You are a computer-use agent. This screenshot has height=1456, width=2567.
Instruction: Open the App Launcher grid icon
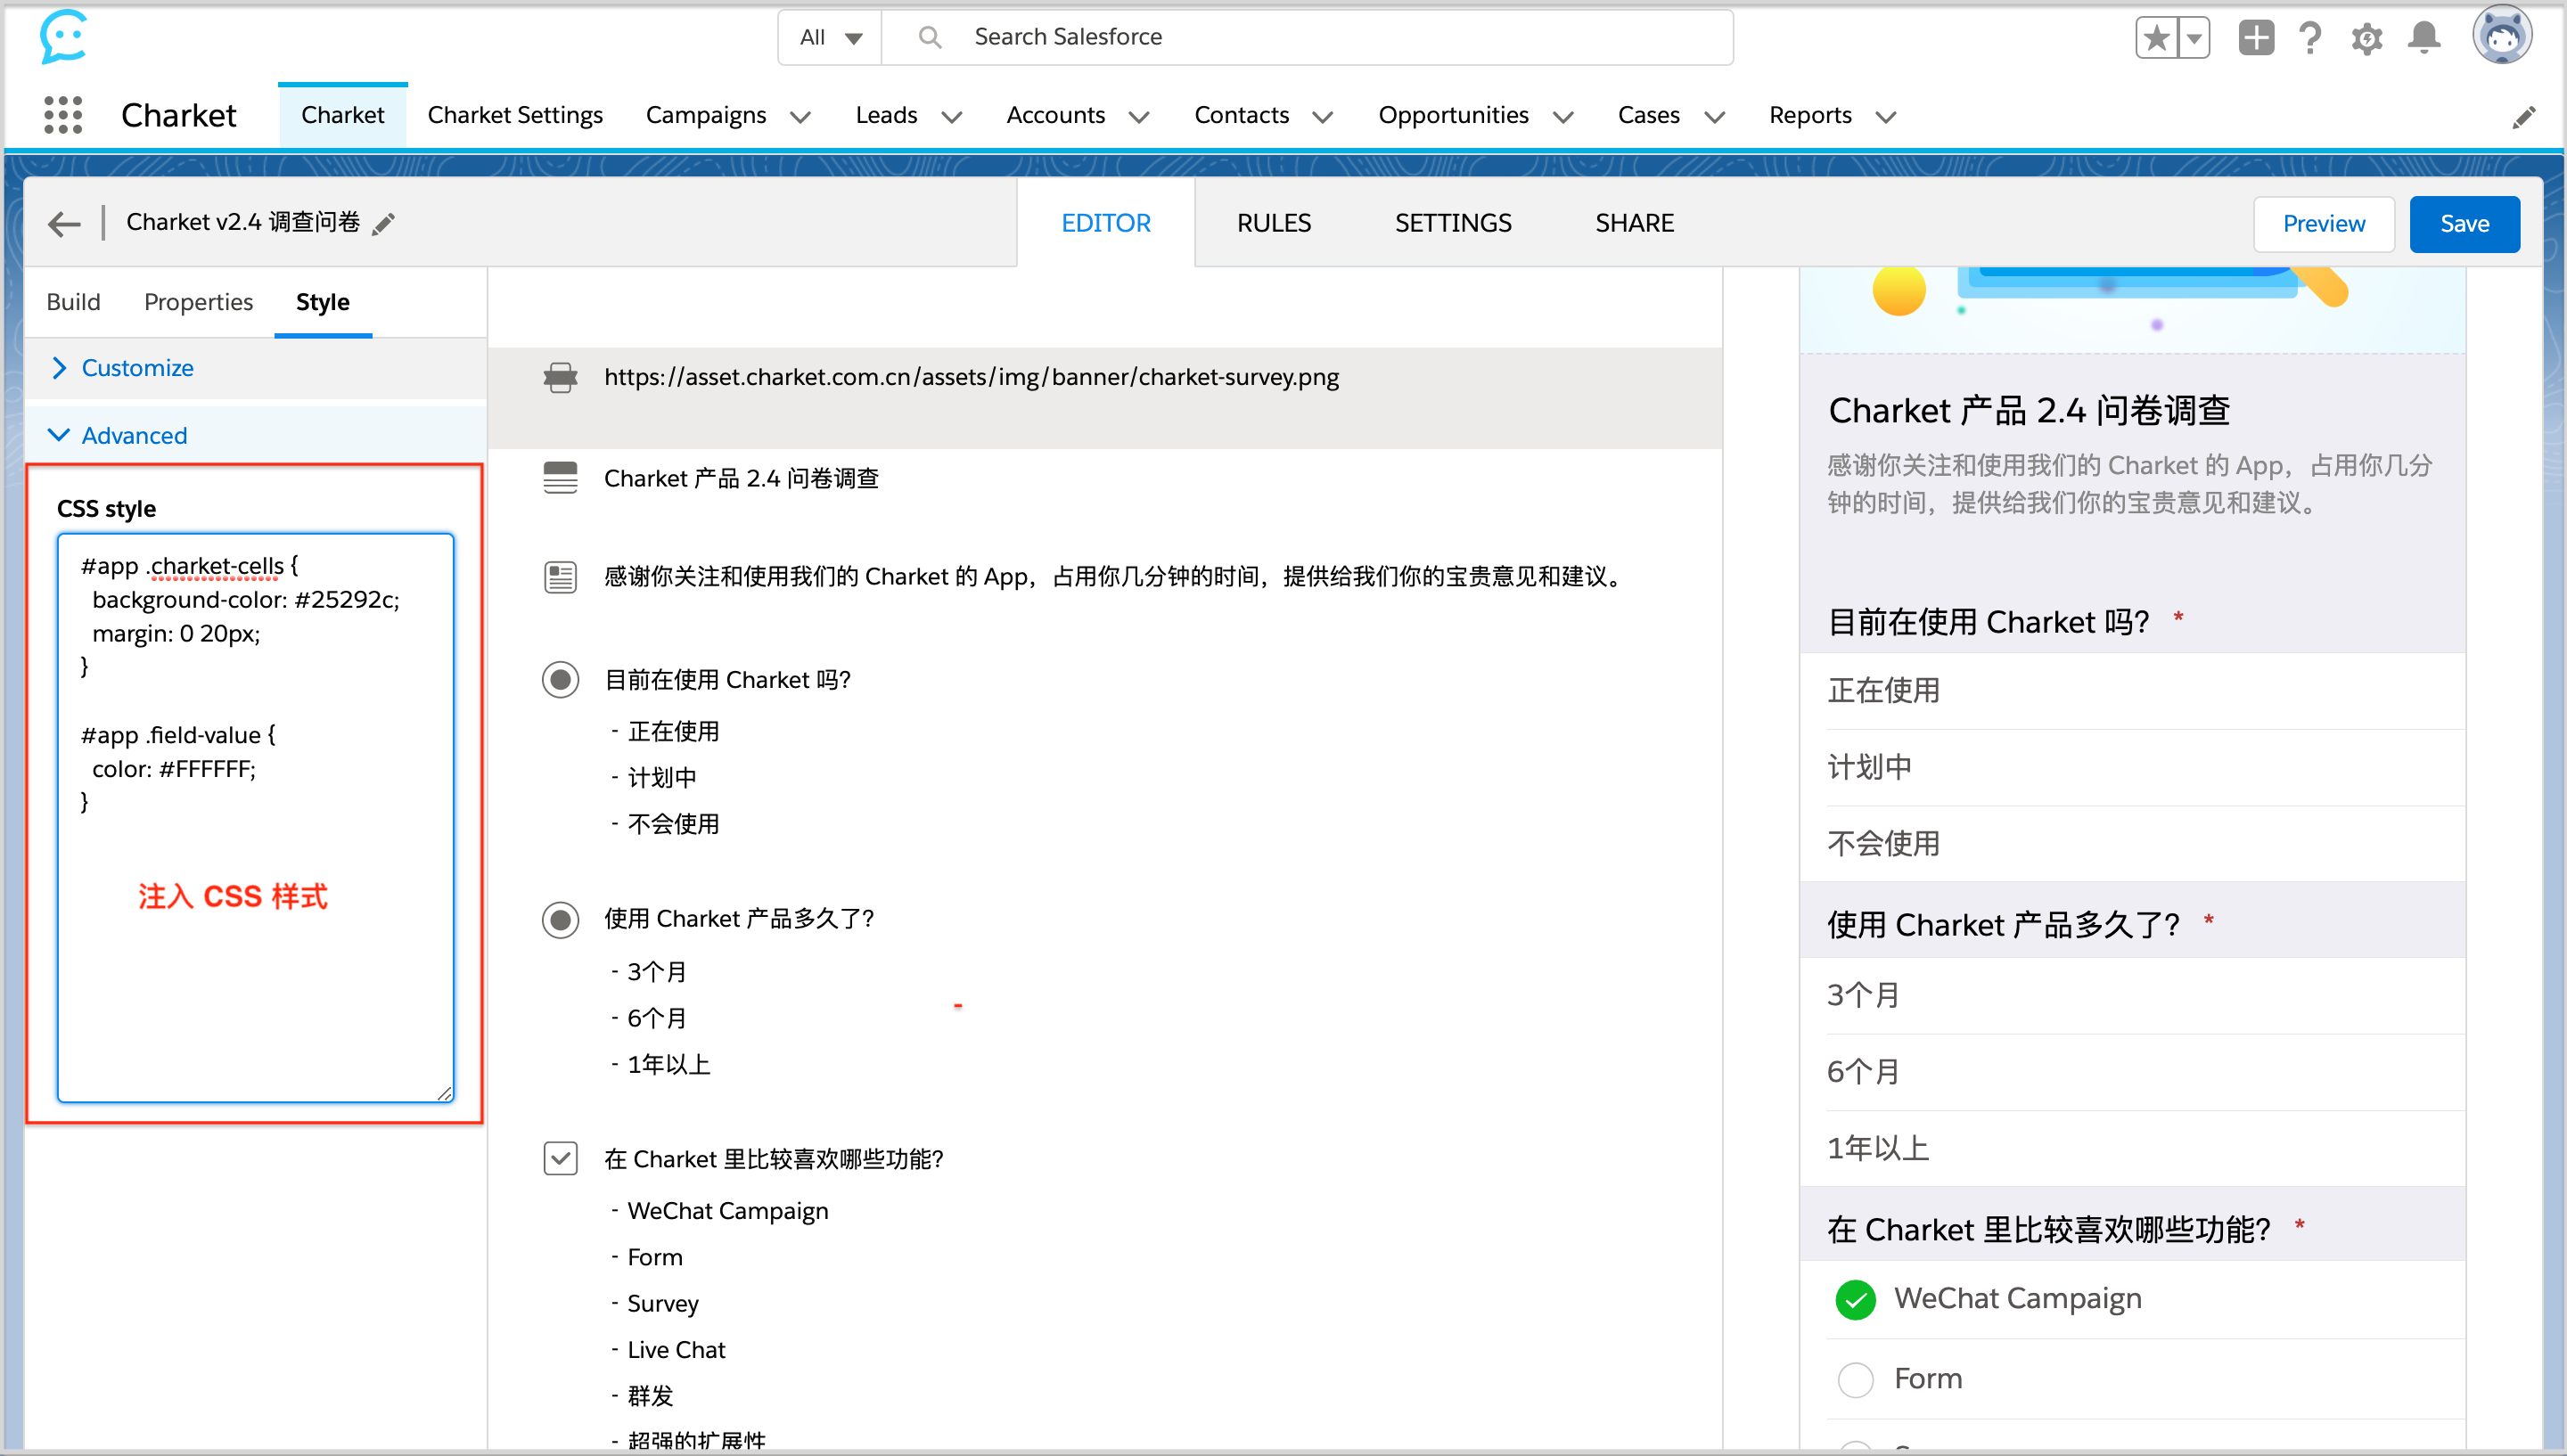(x=63, y=115)
